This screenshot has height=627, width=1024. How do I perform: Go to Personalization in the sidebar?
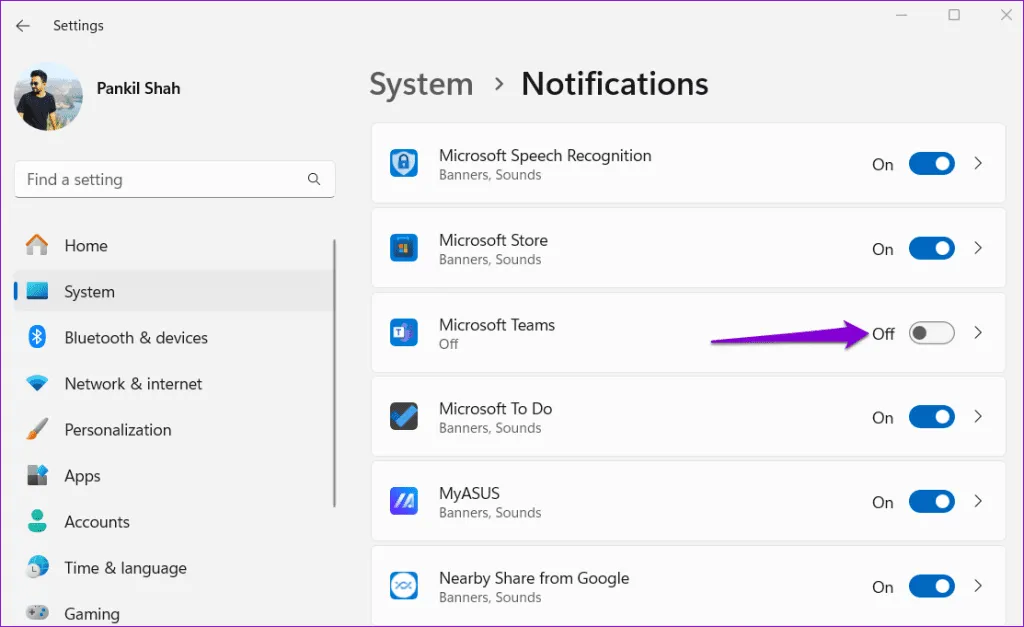[118, 430]
